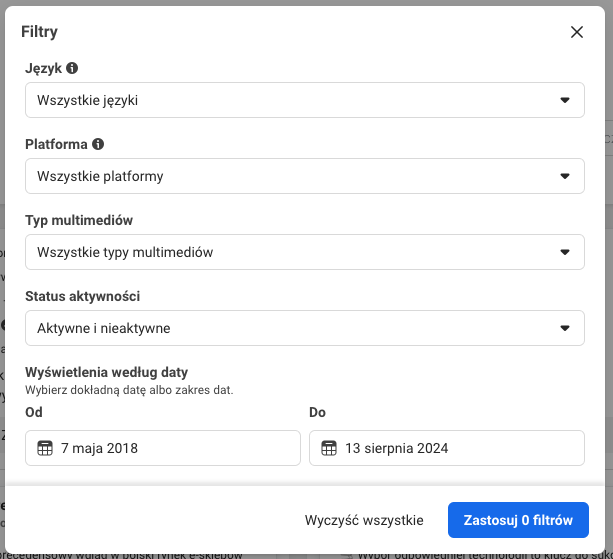Click the calendar icon in the Od field
Screen dimensions: 613x559
[x=45, y=448]
